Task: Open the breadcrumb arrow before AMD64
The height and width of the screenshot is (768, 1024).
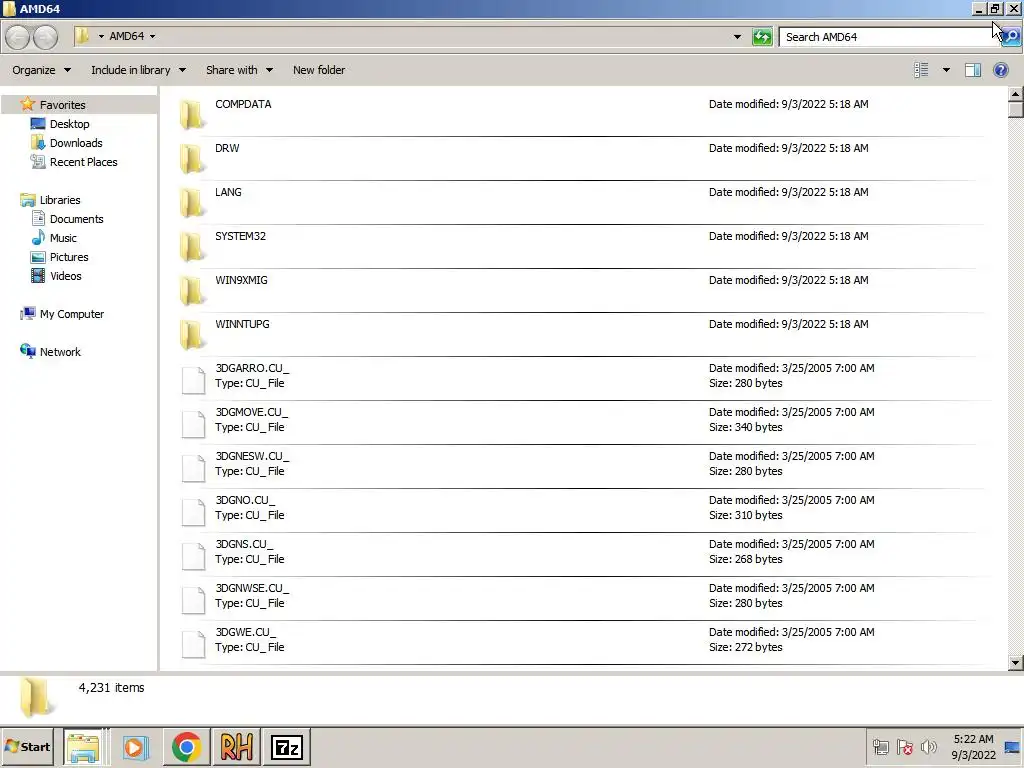Action: 101,37
